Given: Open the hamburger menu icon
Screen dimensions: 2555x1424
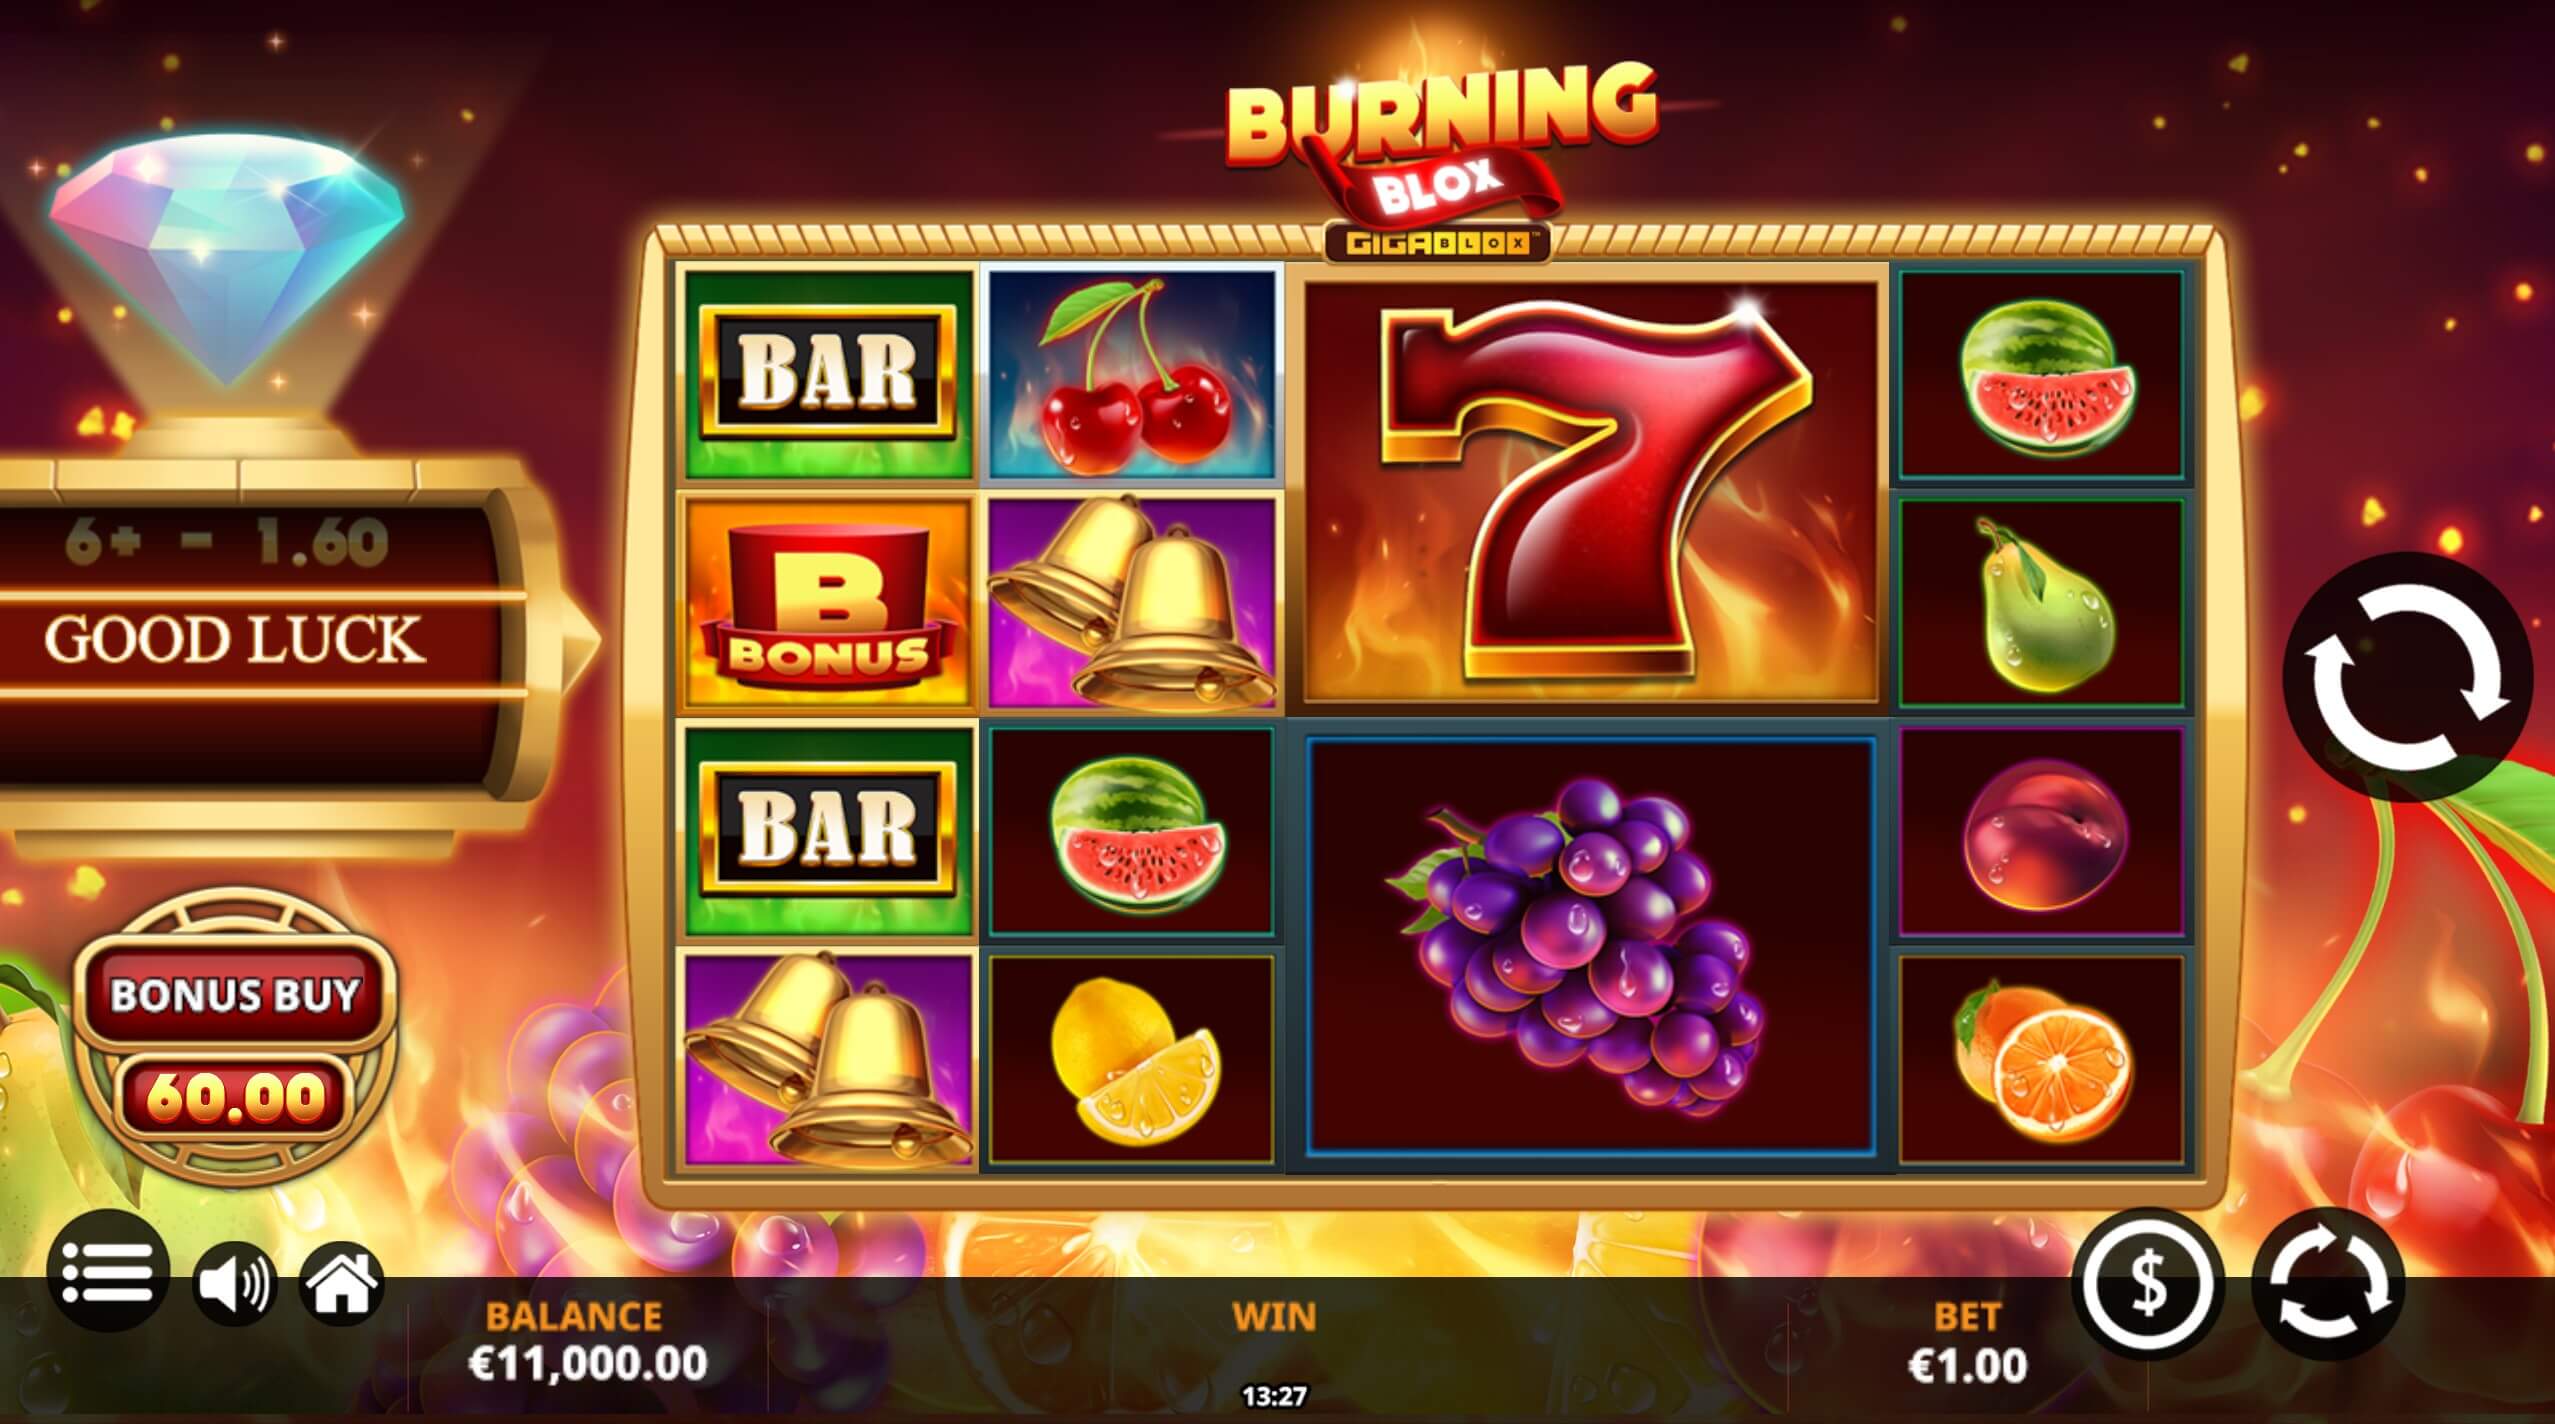Looking at the screenshot, I should (107, 1274).
